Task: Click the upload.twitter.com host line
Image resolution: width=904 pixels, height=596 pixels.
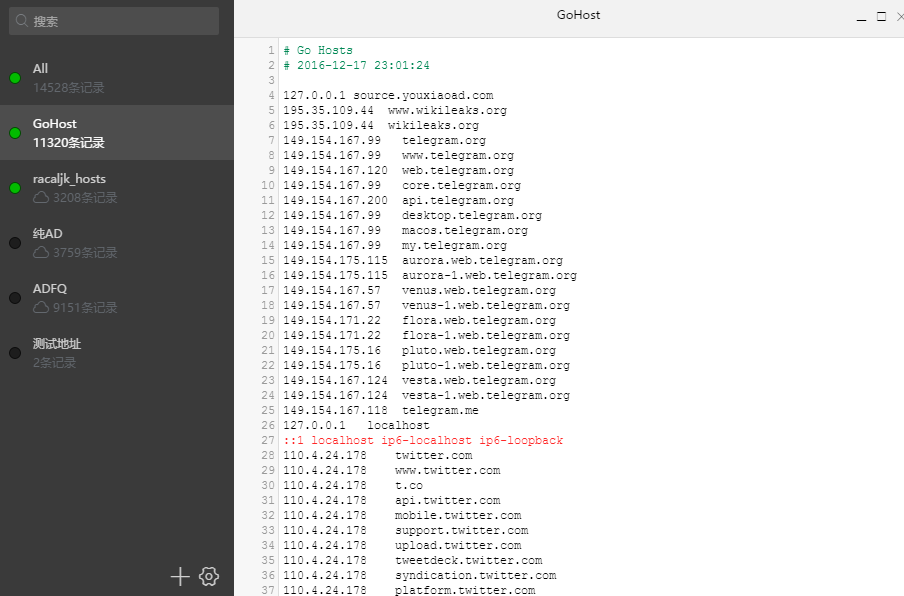Action: (402, 545)
